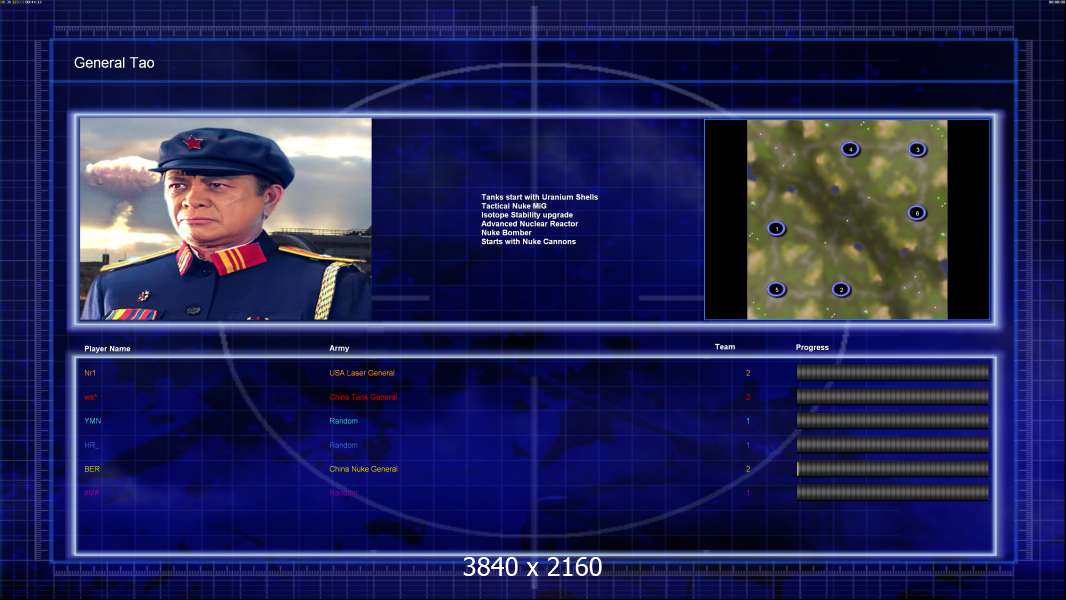The image size is (1066, 600).
Task: Click the progress bar for Nr1
Action: click(893, 372)
